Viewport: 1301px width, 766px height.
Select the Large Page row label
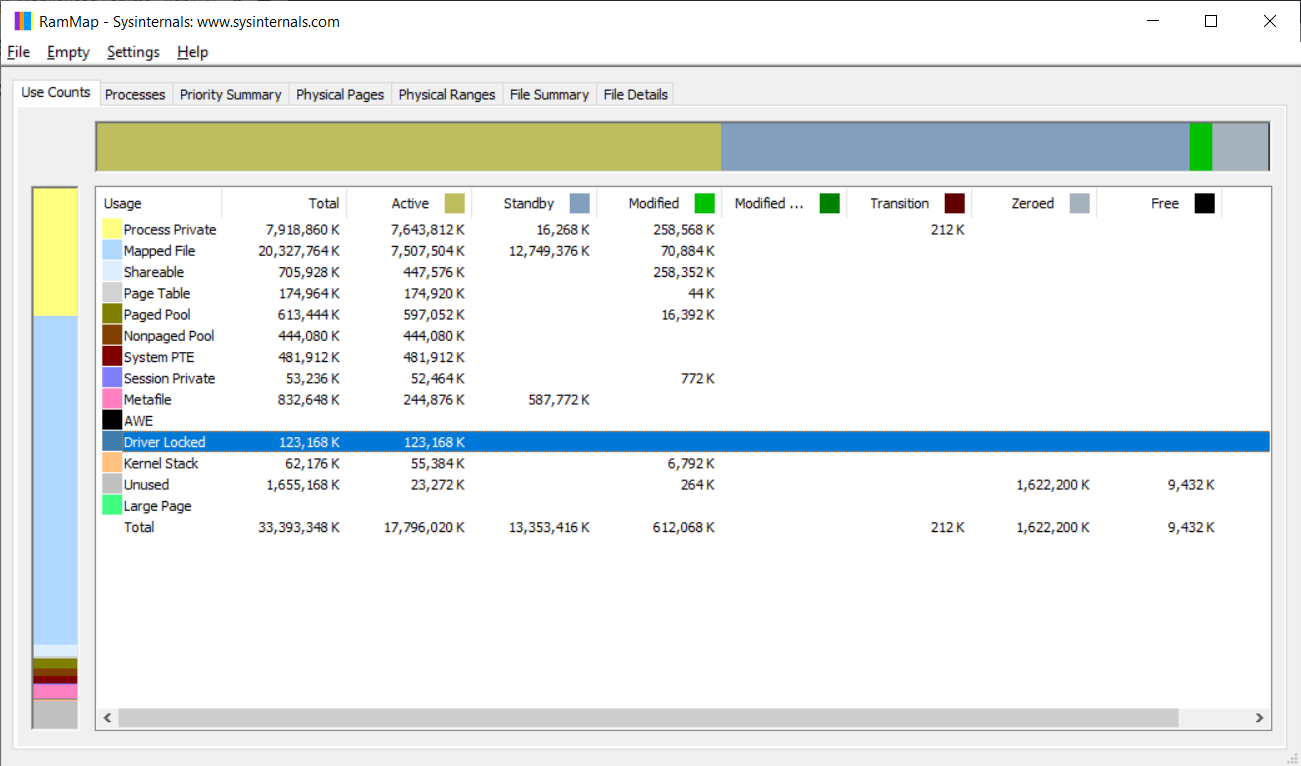158,506
